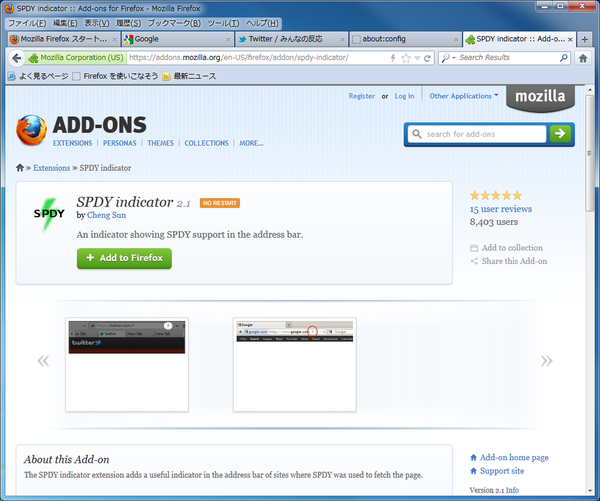Viewport: 600px width, 501px height.
Task: Click the Firefox logo beside ADD-ONS
Action: [x=31, y=130]
